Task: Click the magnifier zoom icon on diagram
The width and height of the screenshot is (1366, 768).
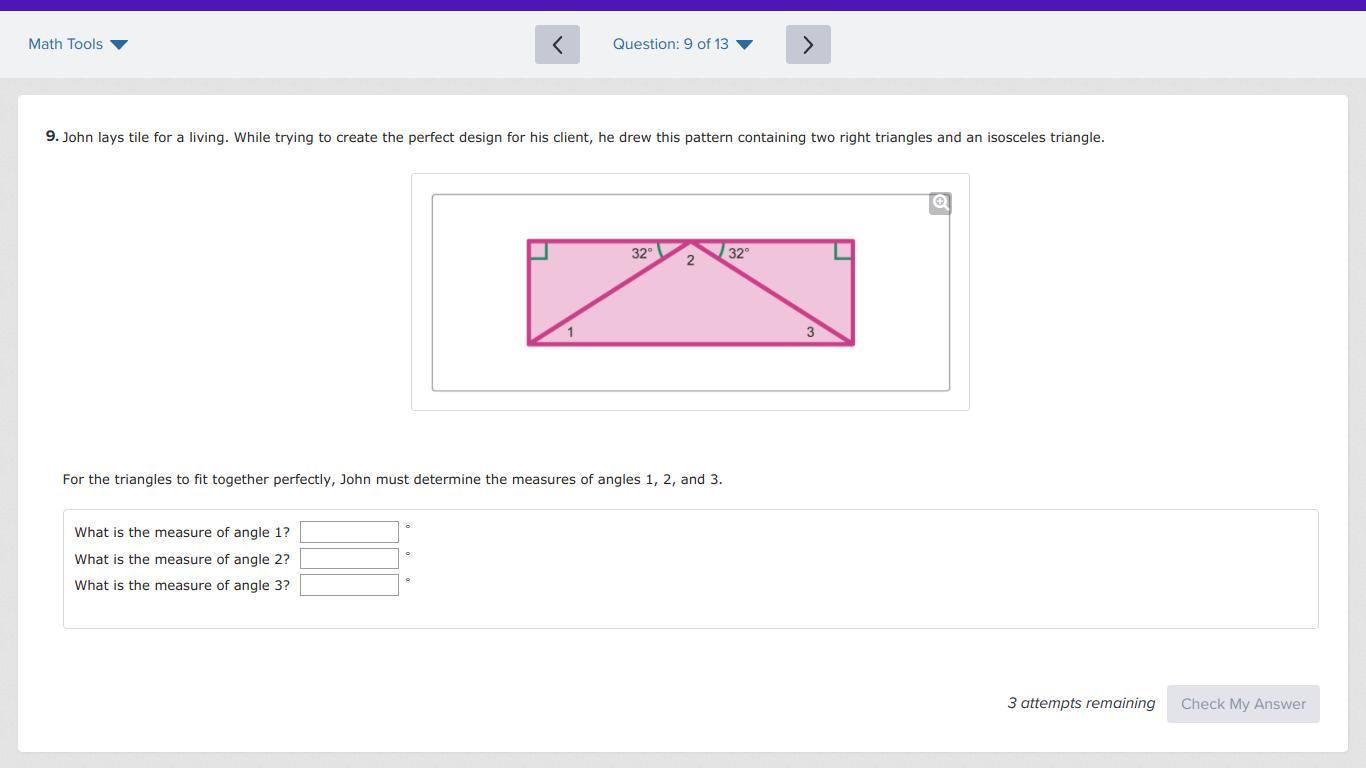Action: pyautogui.click(x=940, y=203)
